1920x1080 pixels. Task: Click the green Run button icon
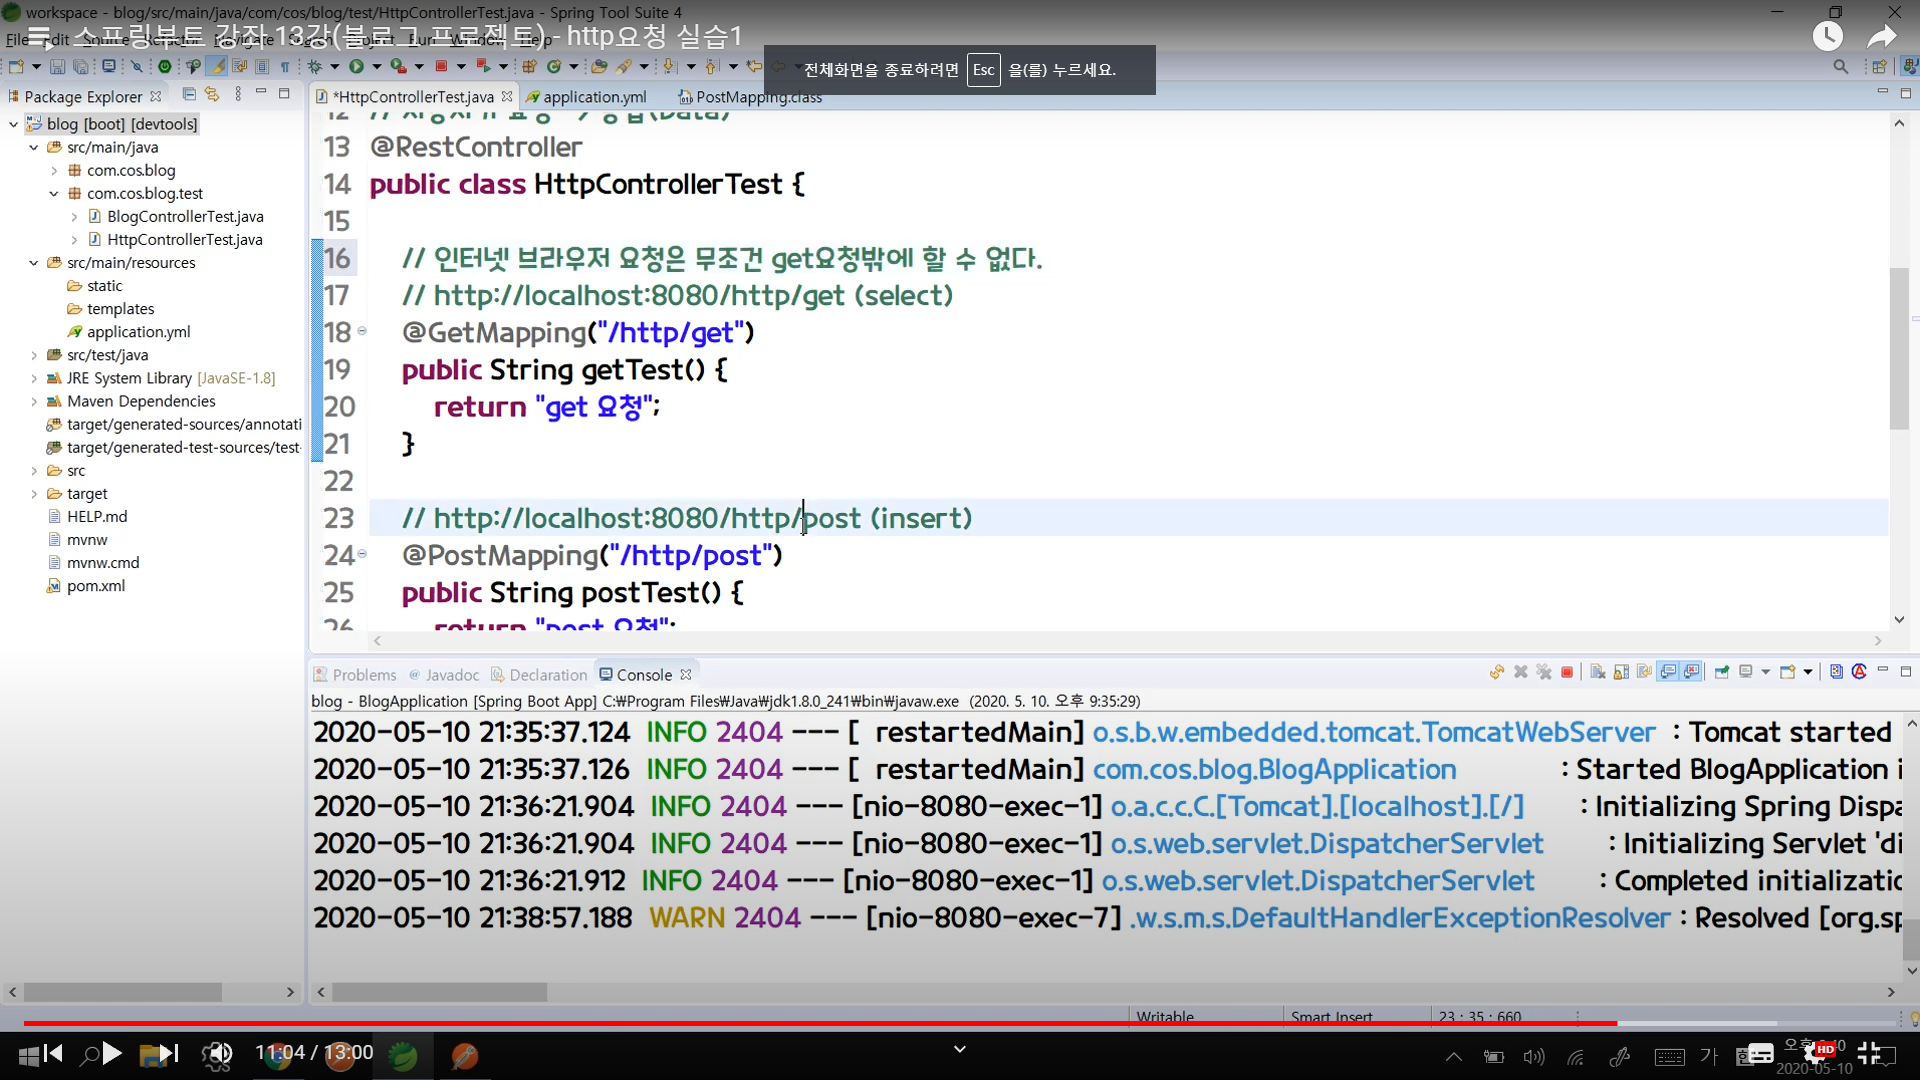(356, 67)
